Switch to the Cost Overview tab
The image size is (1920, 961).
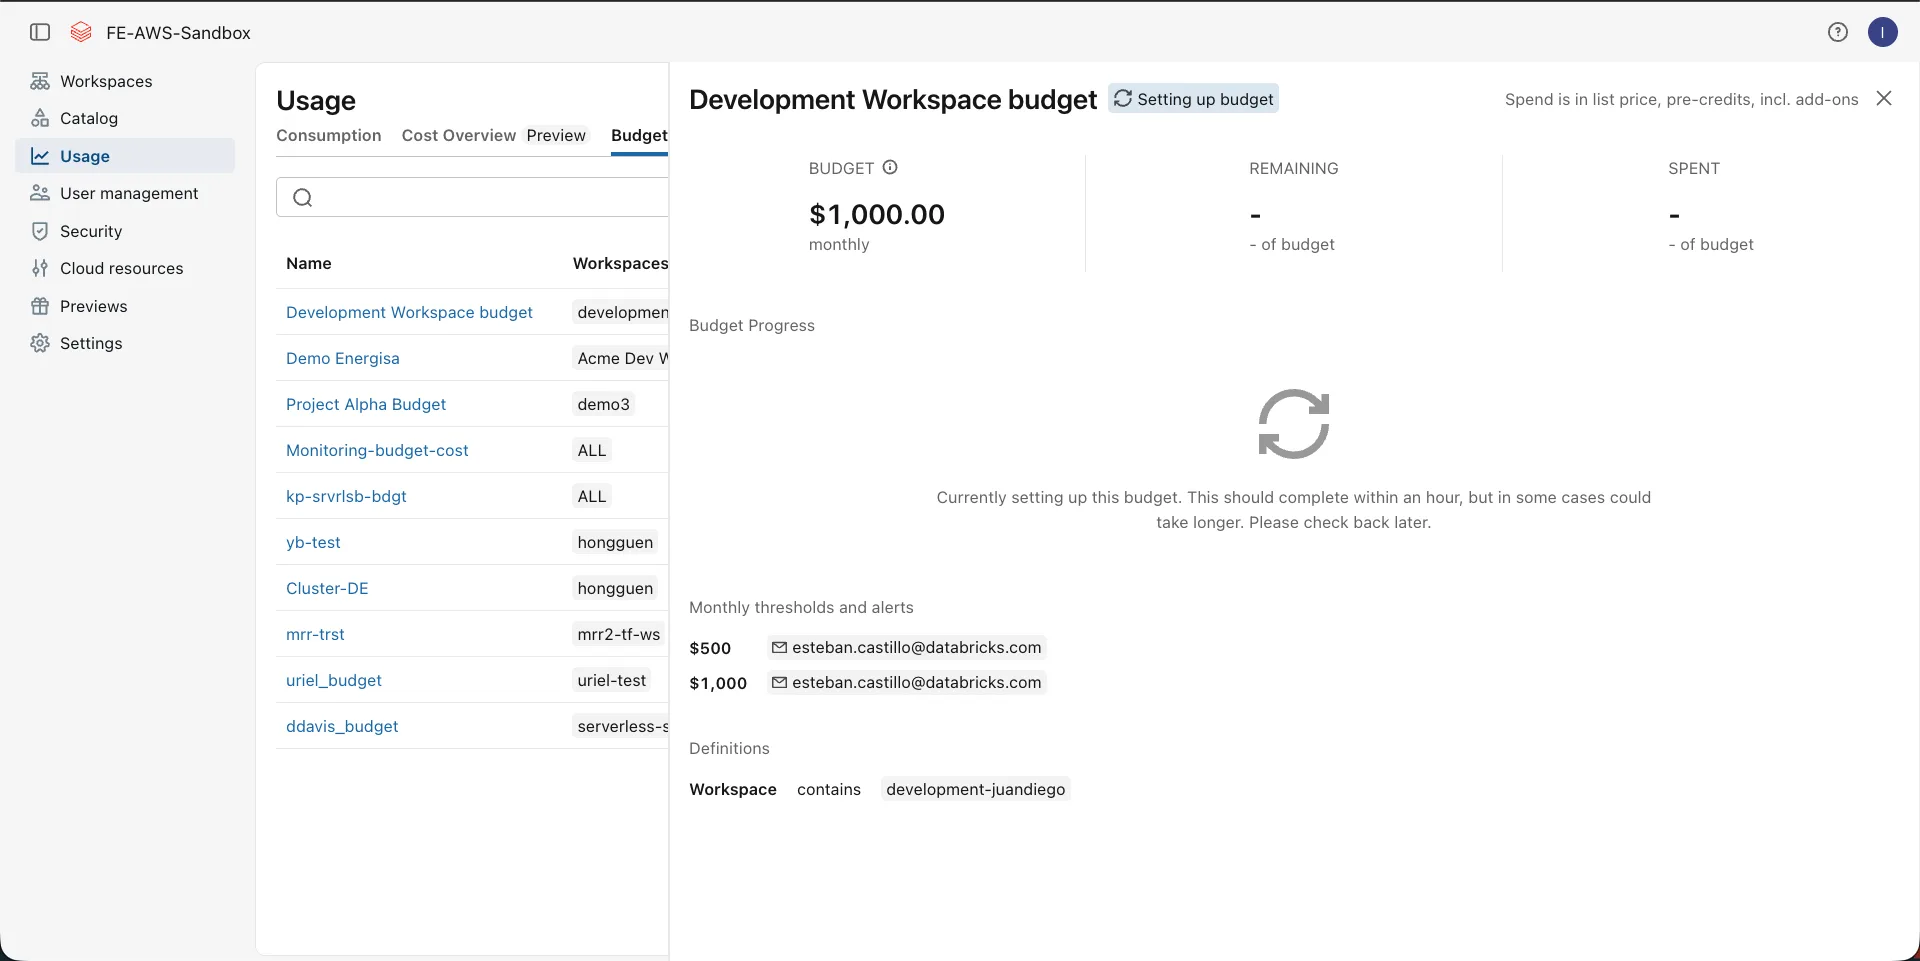[459, 135]
